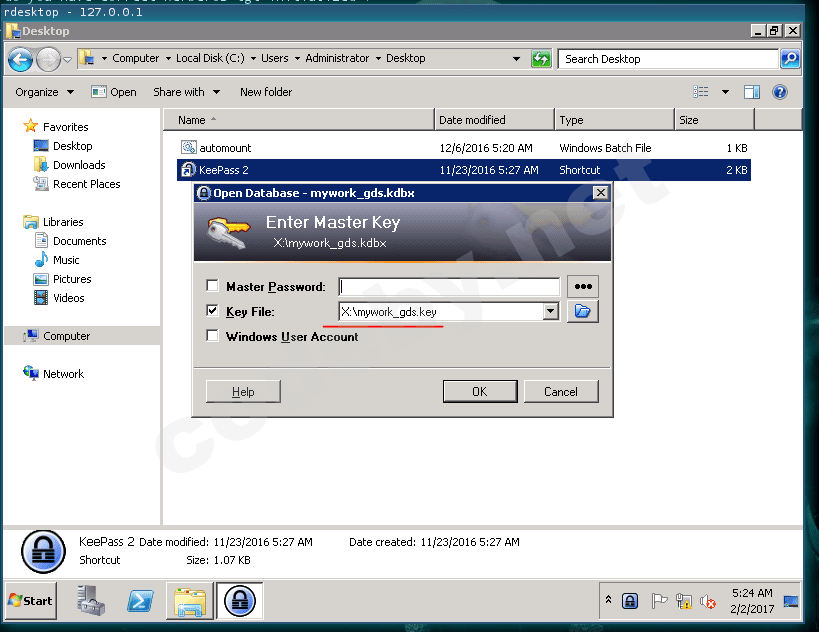Click the KeePass 2 shortcut icon
819x632 pixels.
tap(188, 170)
